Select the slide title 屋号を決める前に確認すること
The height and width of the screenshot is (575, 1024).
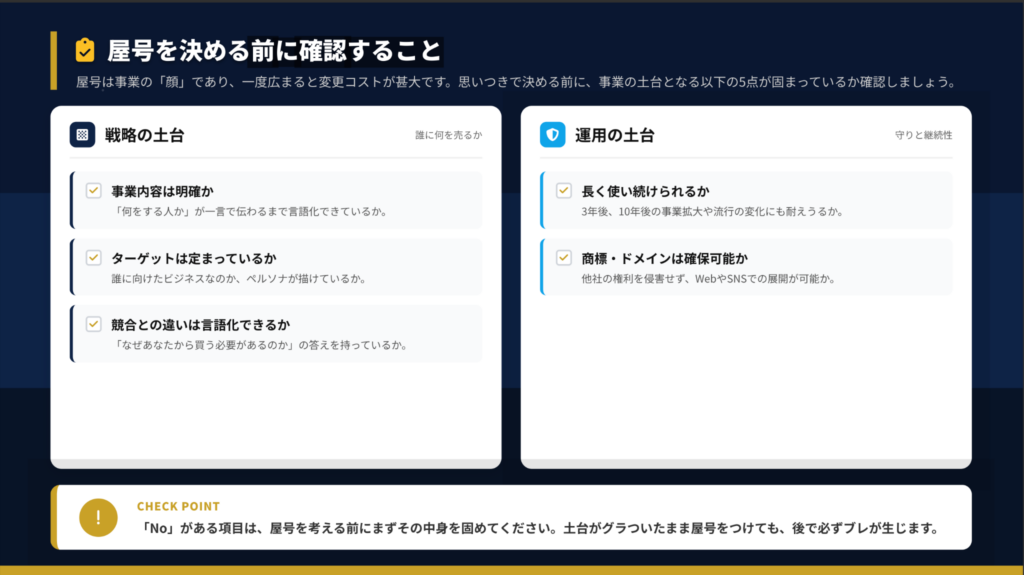point(274,50)
